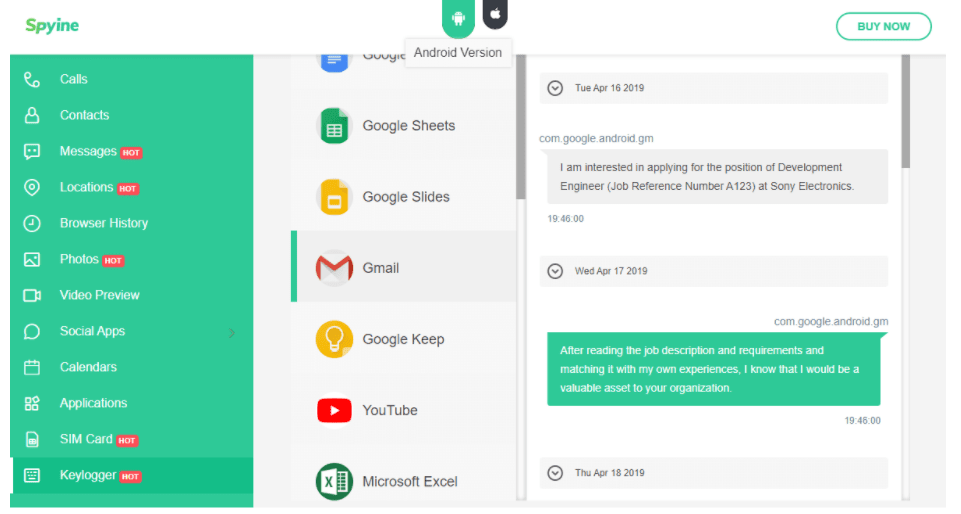Click the Browser History clock icon
This screenshot has height=514, width=961.
pyautogui.click(x=32, y=224)
